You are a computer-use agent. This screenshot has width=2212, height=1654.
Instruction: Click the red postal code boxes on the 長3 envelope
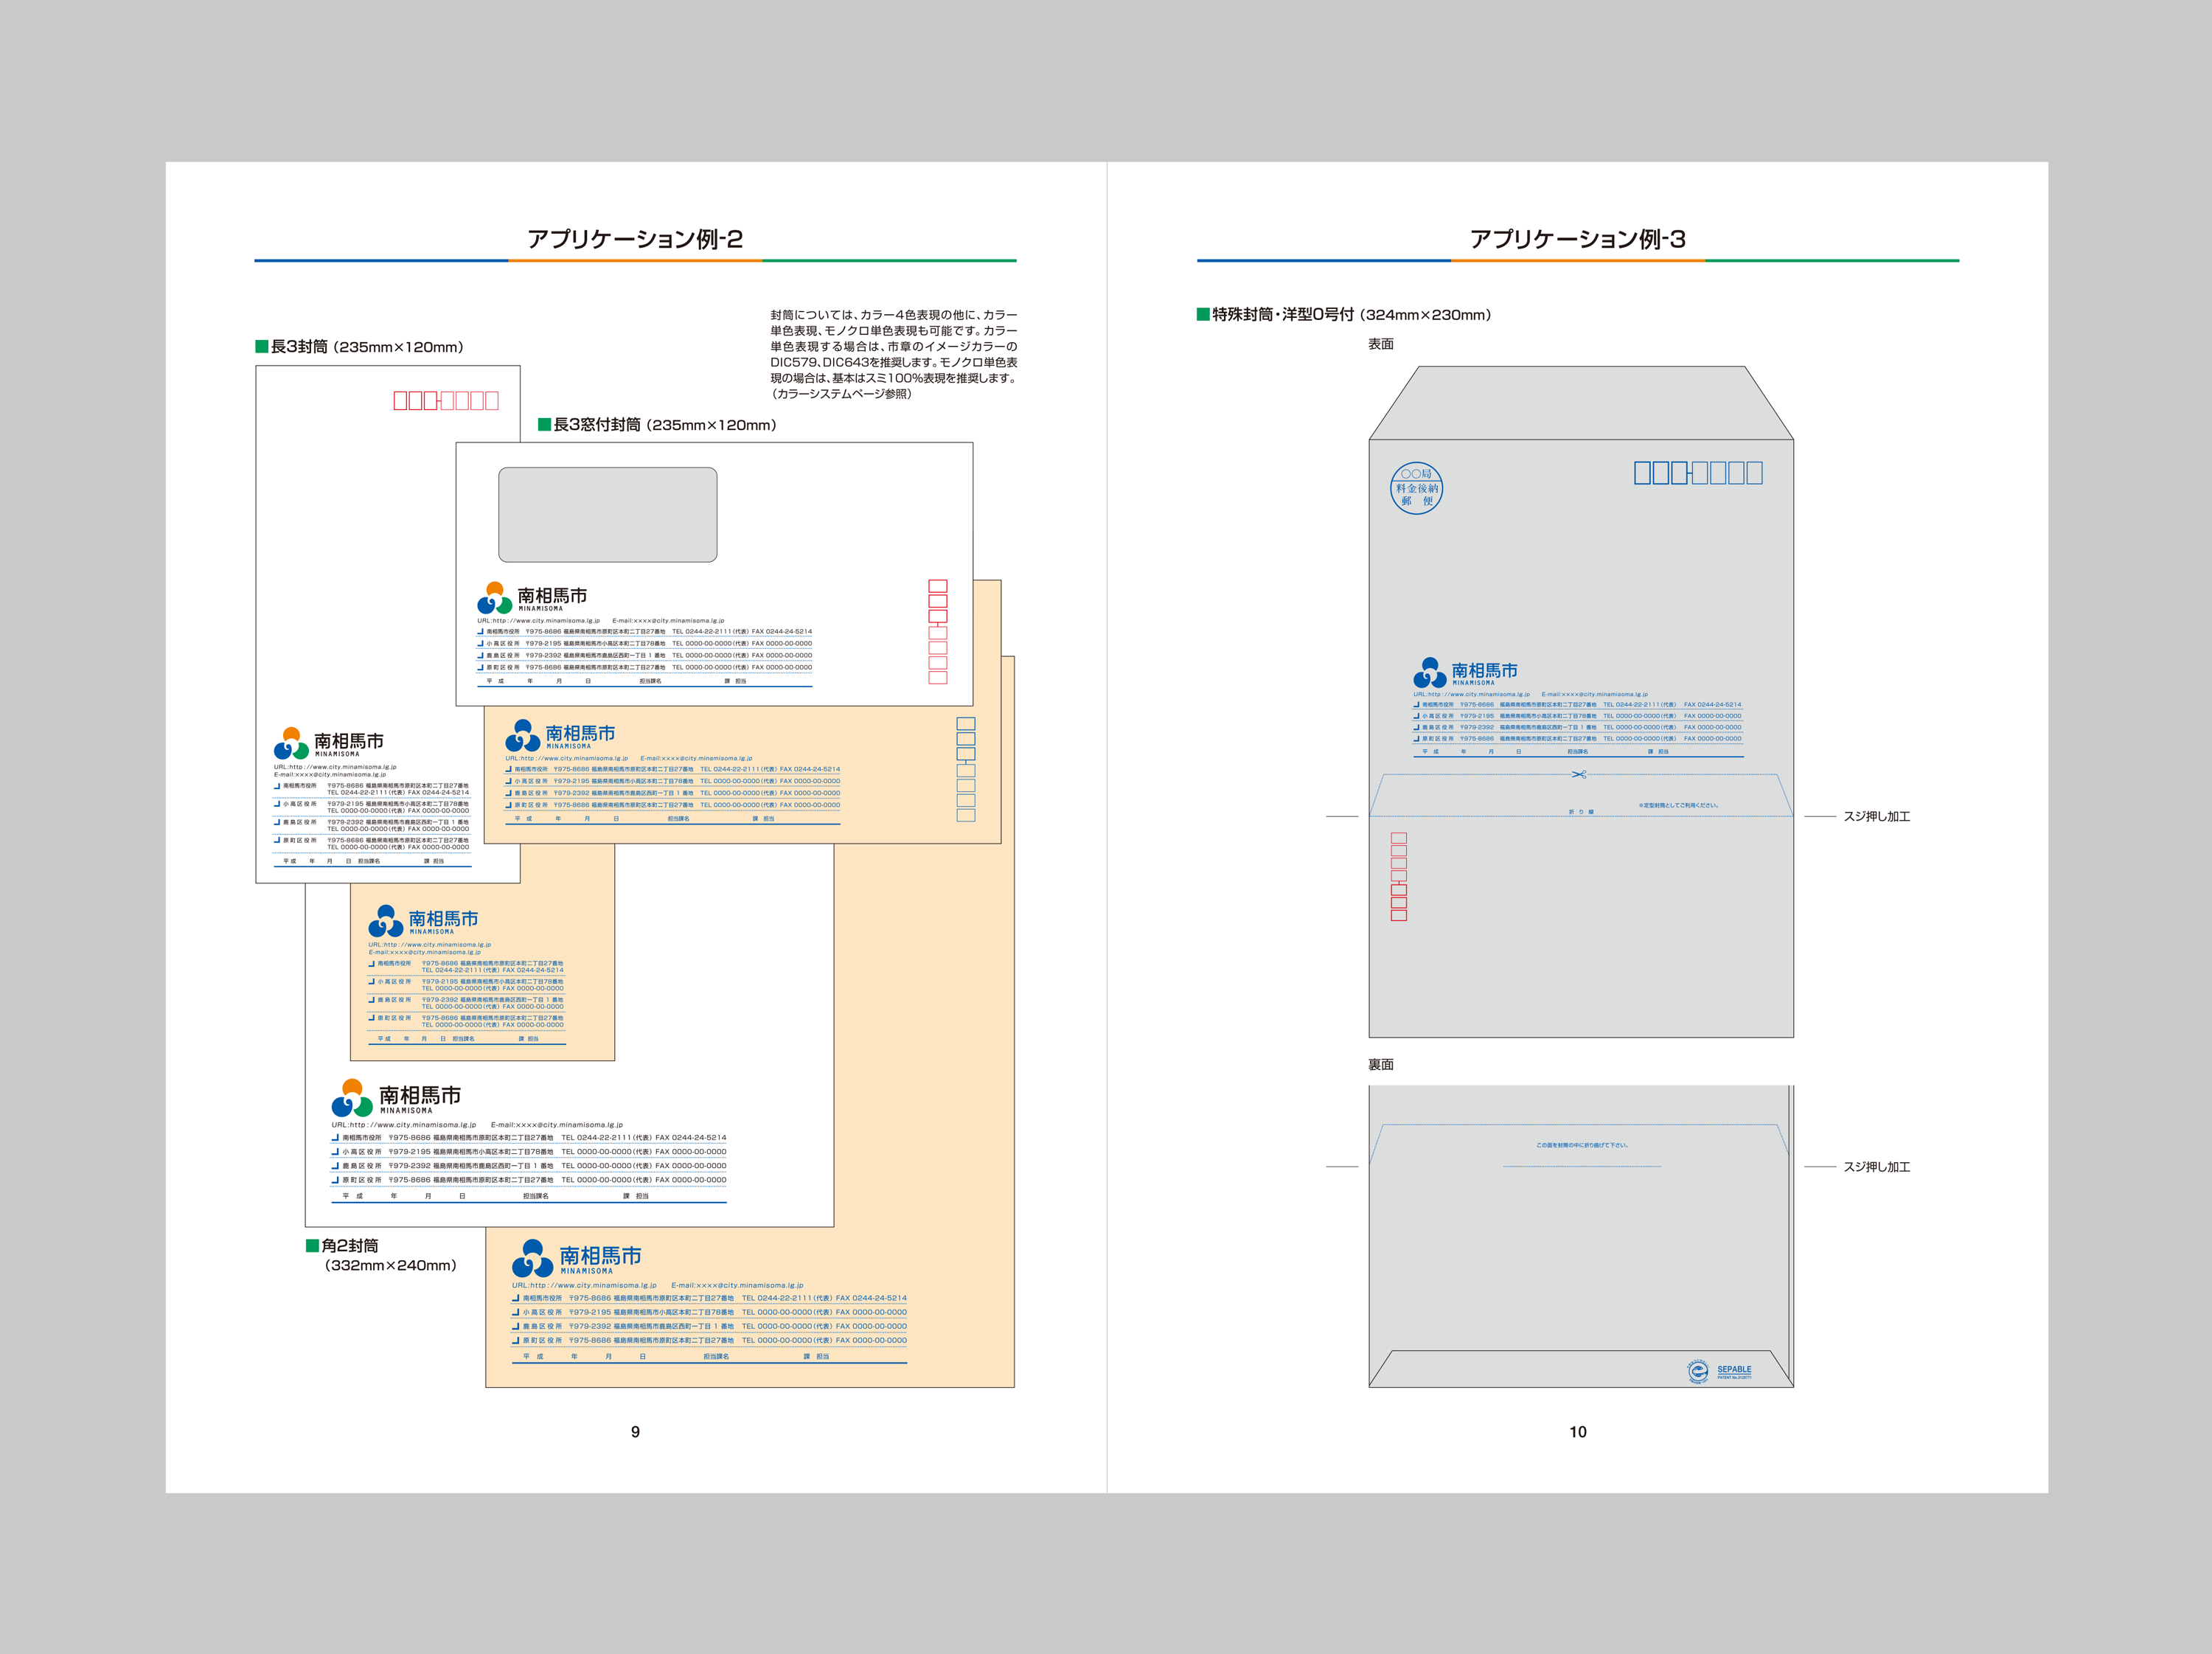point(446,400)
